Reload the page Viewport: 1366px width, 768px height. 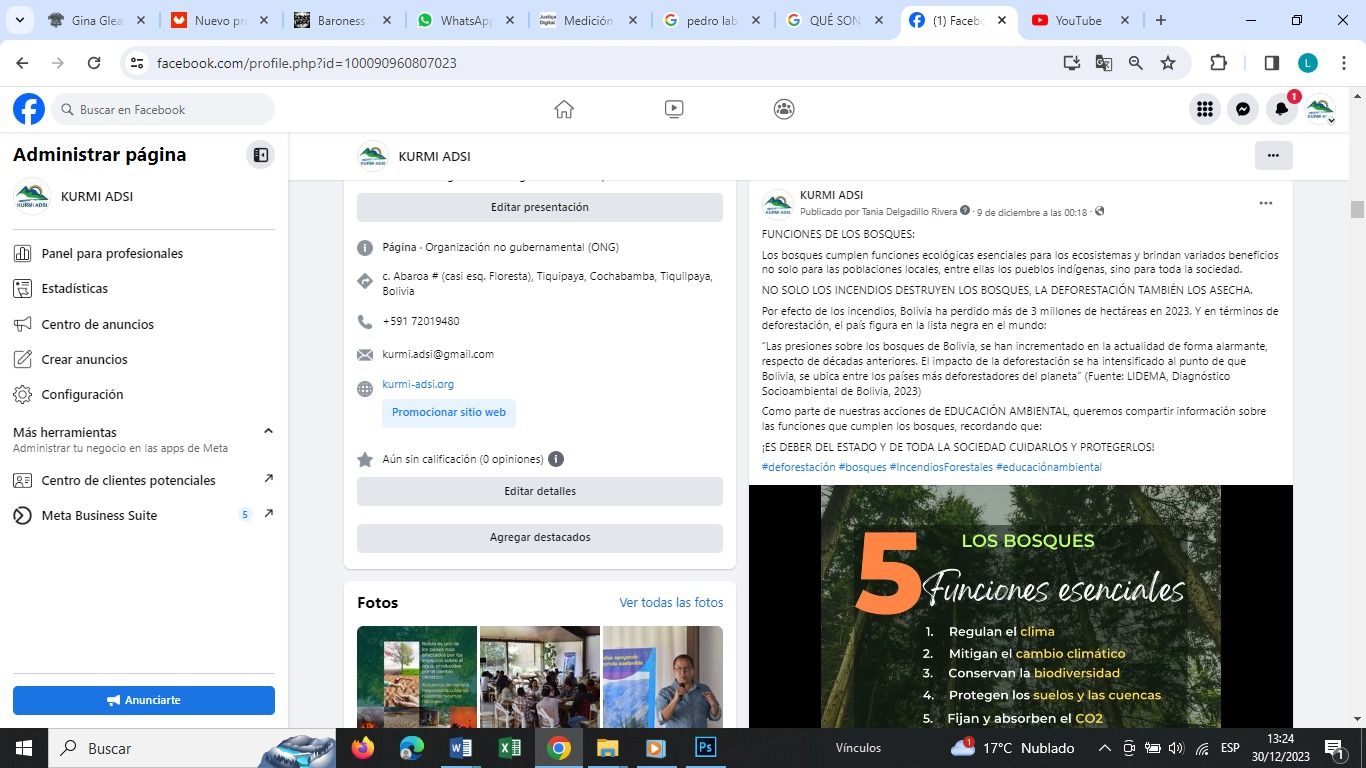(94, 62)
